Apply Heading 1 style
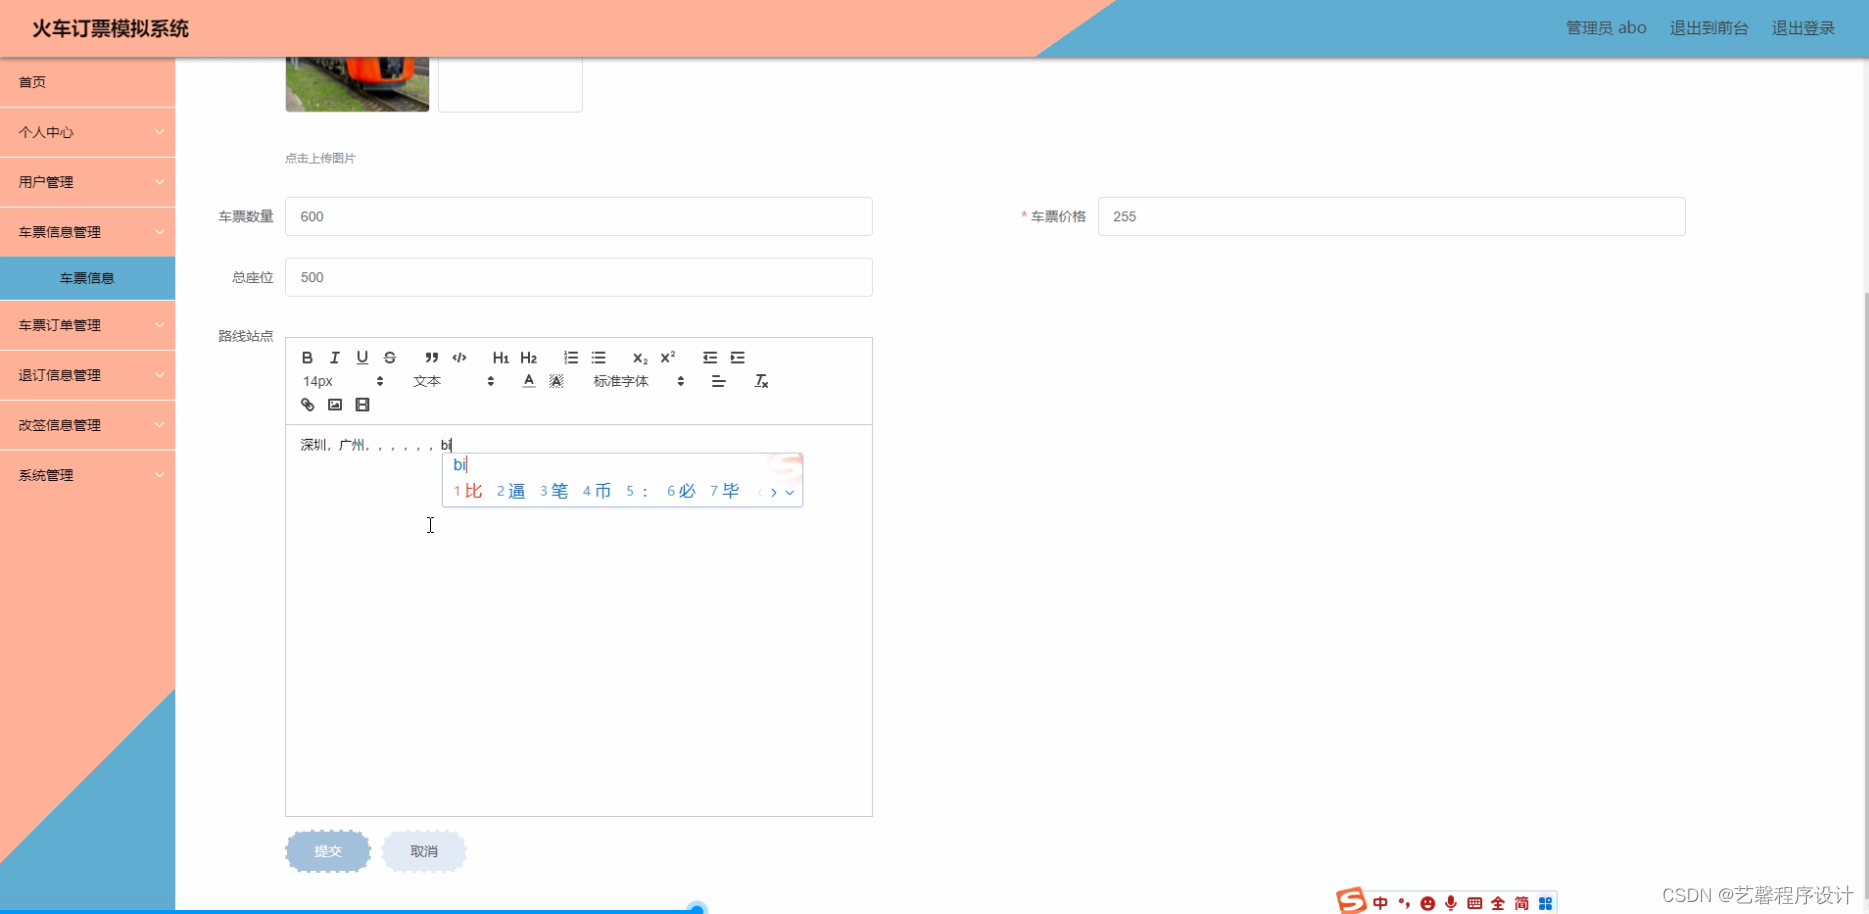Image resolution: width=1869 pixels, height=914 pixels. coord(500,357)
